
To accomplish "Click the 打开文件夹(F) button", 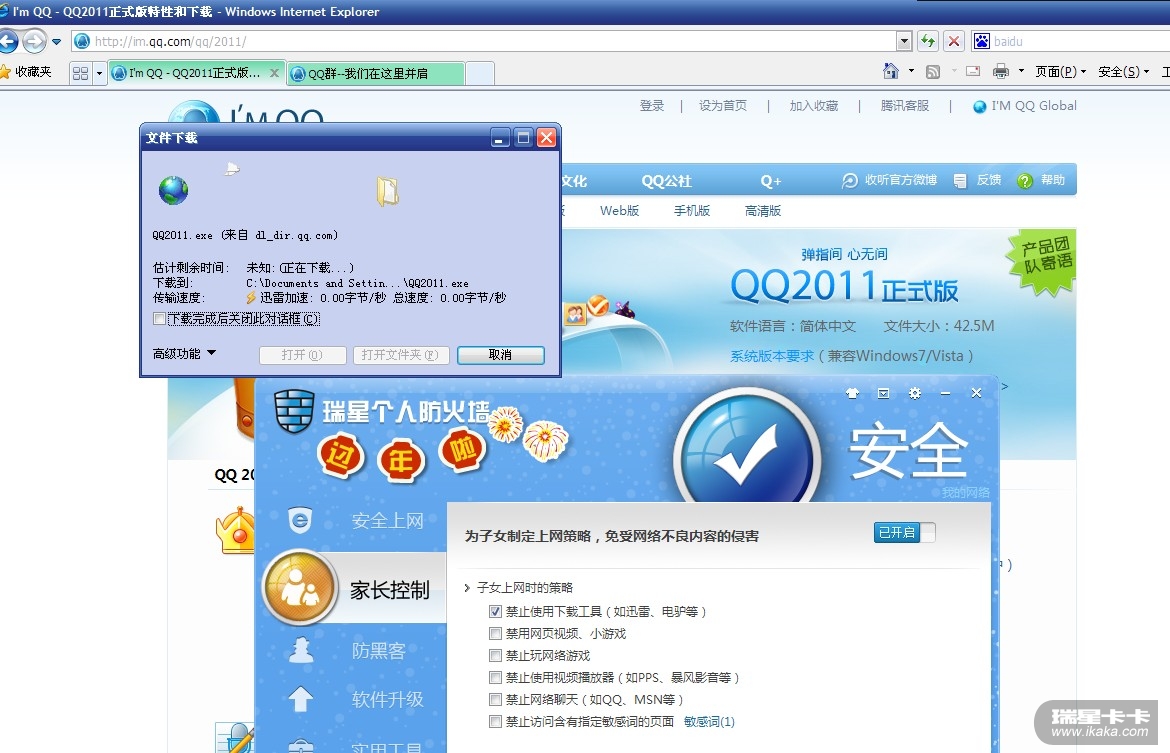I will [401, 355].
